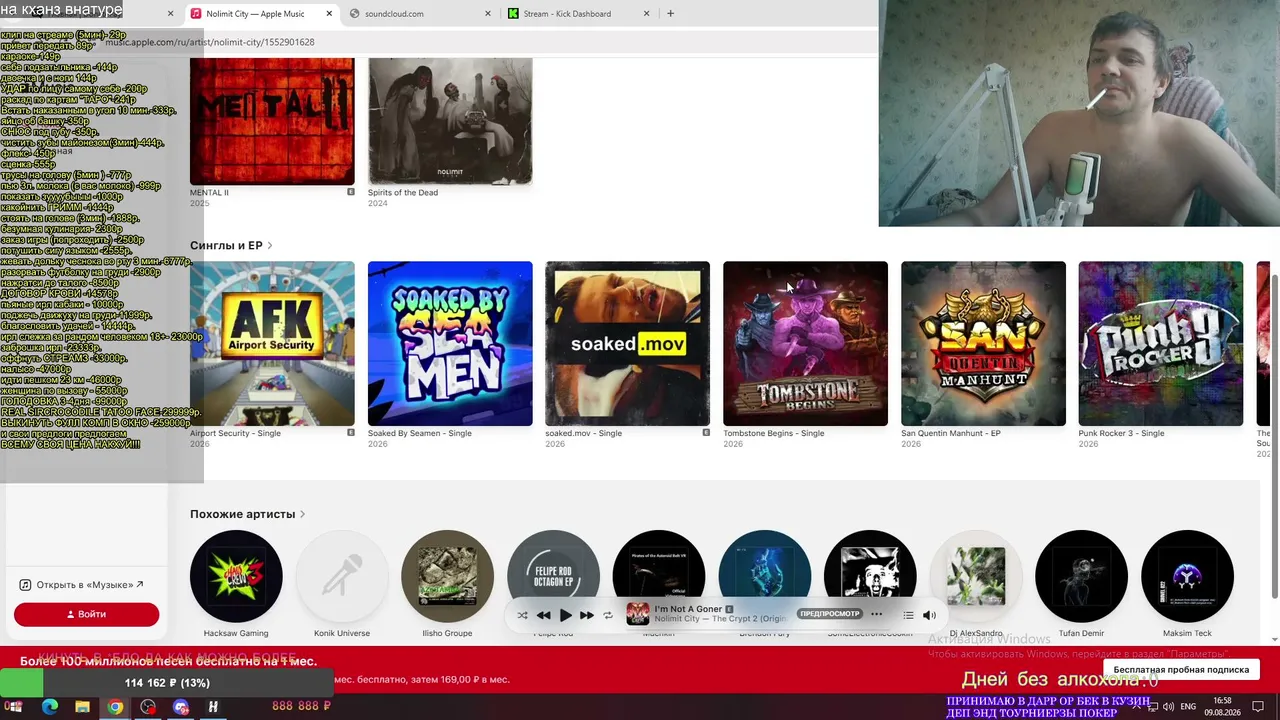The height and width of the screenshot is (720, 1280).
Task: Click the Войти sign-in button
Action: click(x=86, y=614)
